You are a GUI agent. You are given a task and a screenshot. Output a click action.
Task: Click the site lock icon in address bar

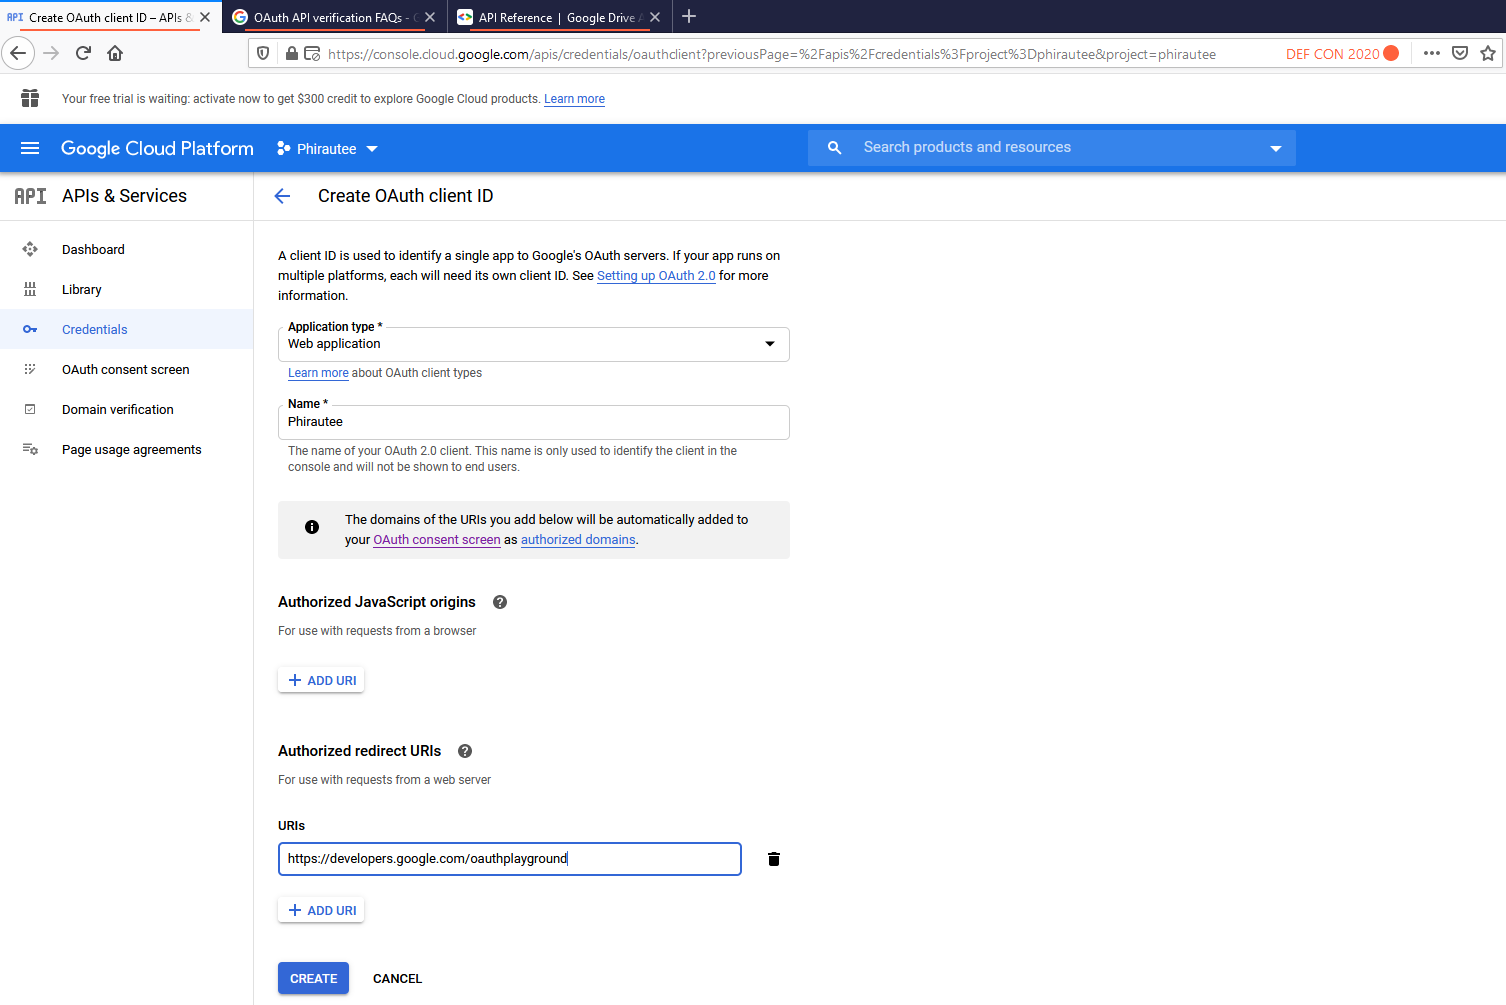pyautogui.click(x=291, y=53)
